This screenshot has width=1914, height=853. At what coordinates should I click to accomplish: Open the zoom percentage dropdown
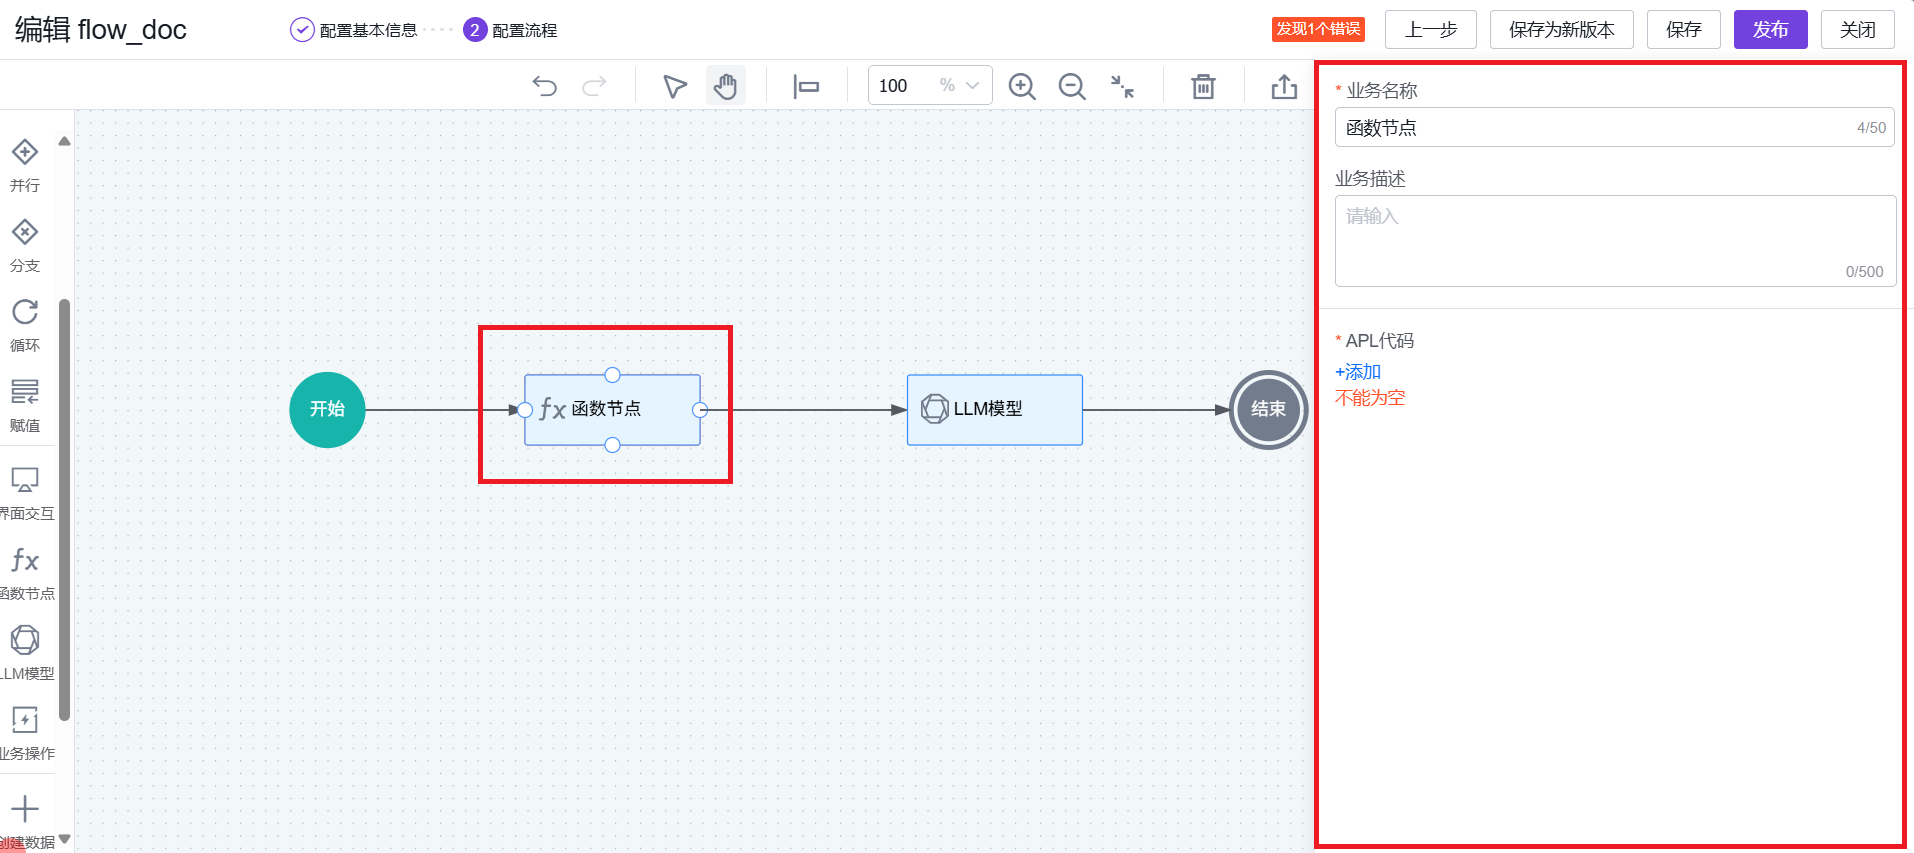pos(971,86)
